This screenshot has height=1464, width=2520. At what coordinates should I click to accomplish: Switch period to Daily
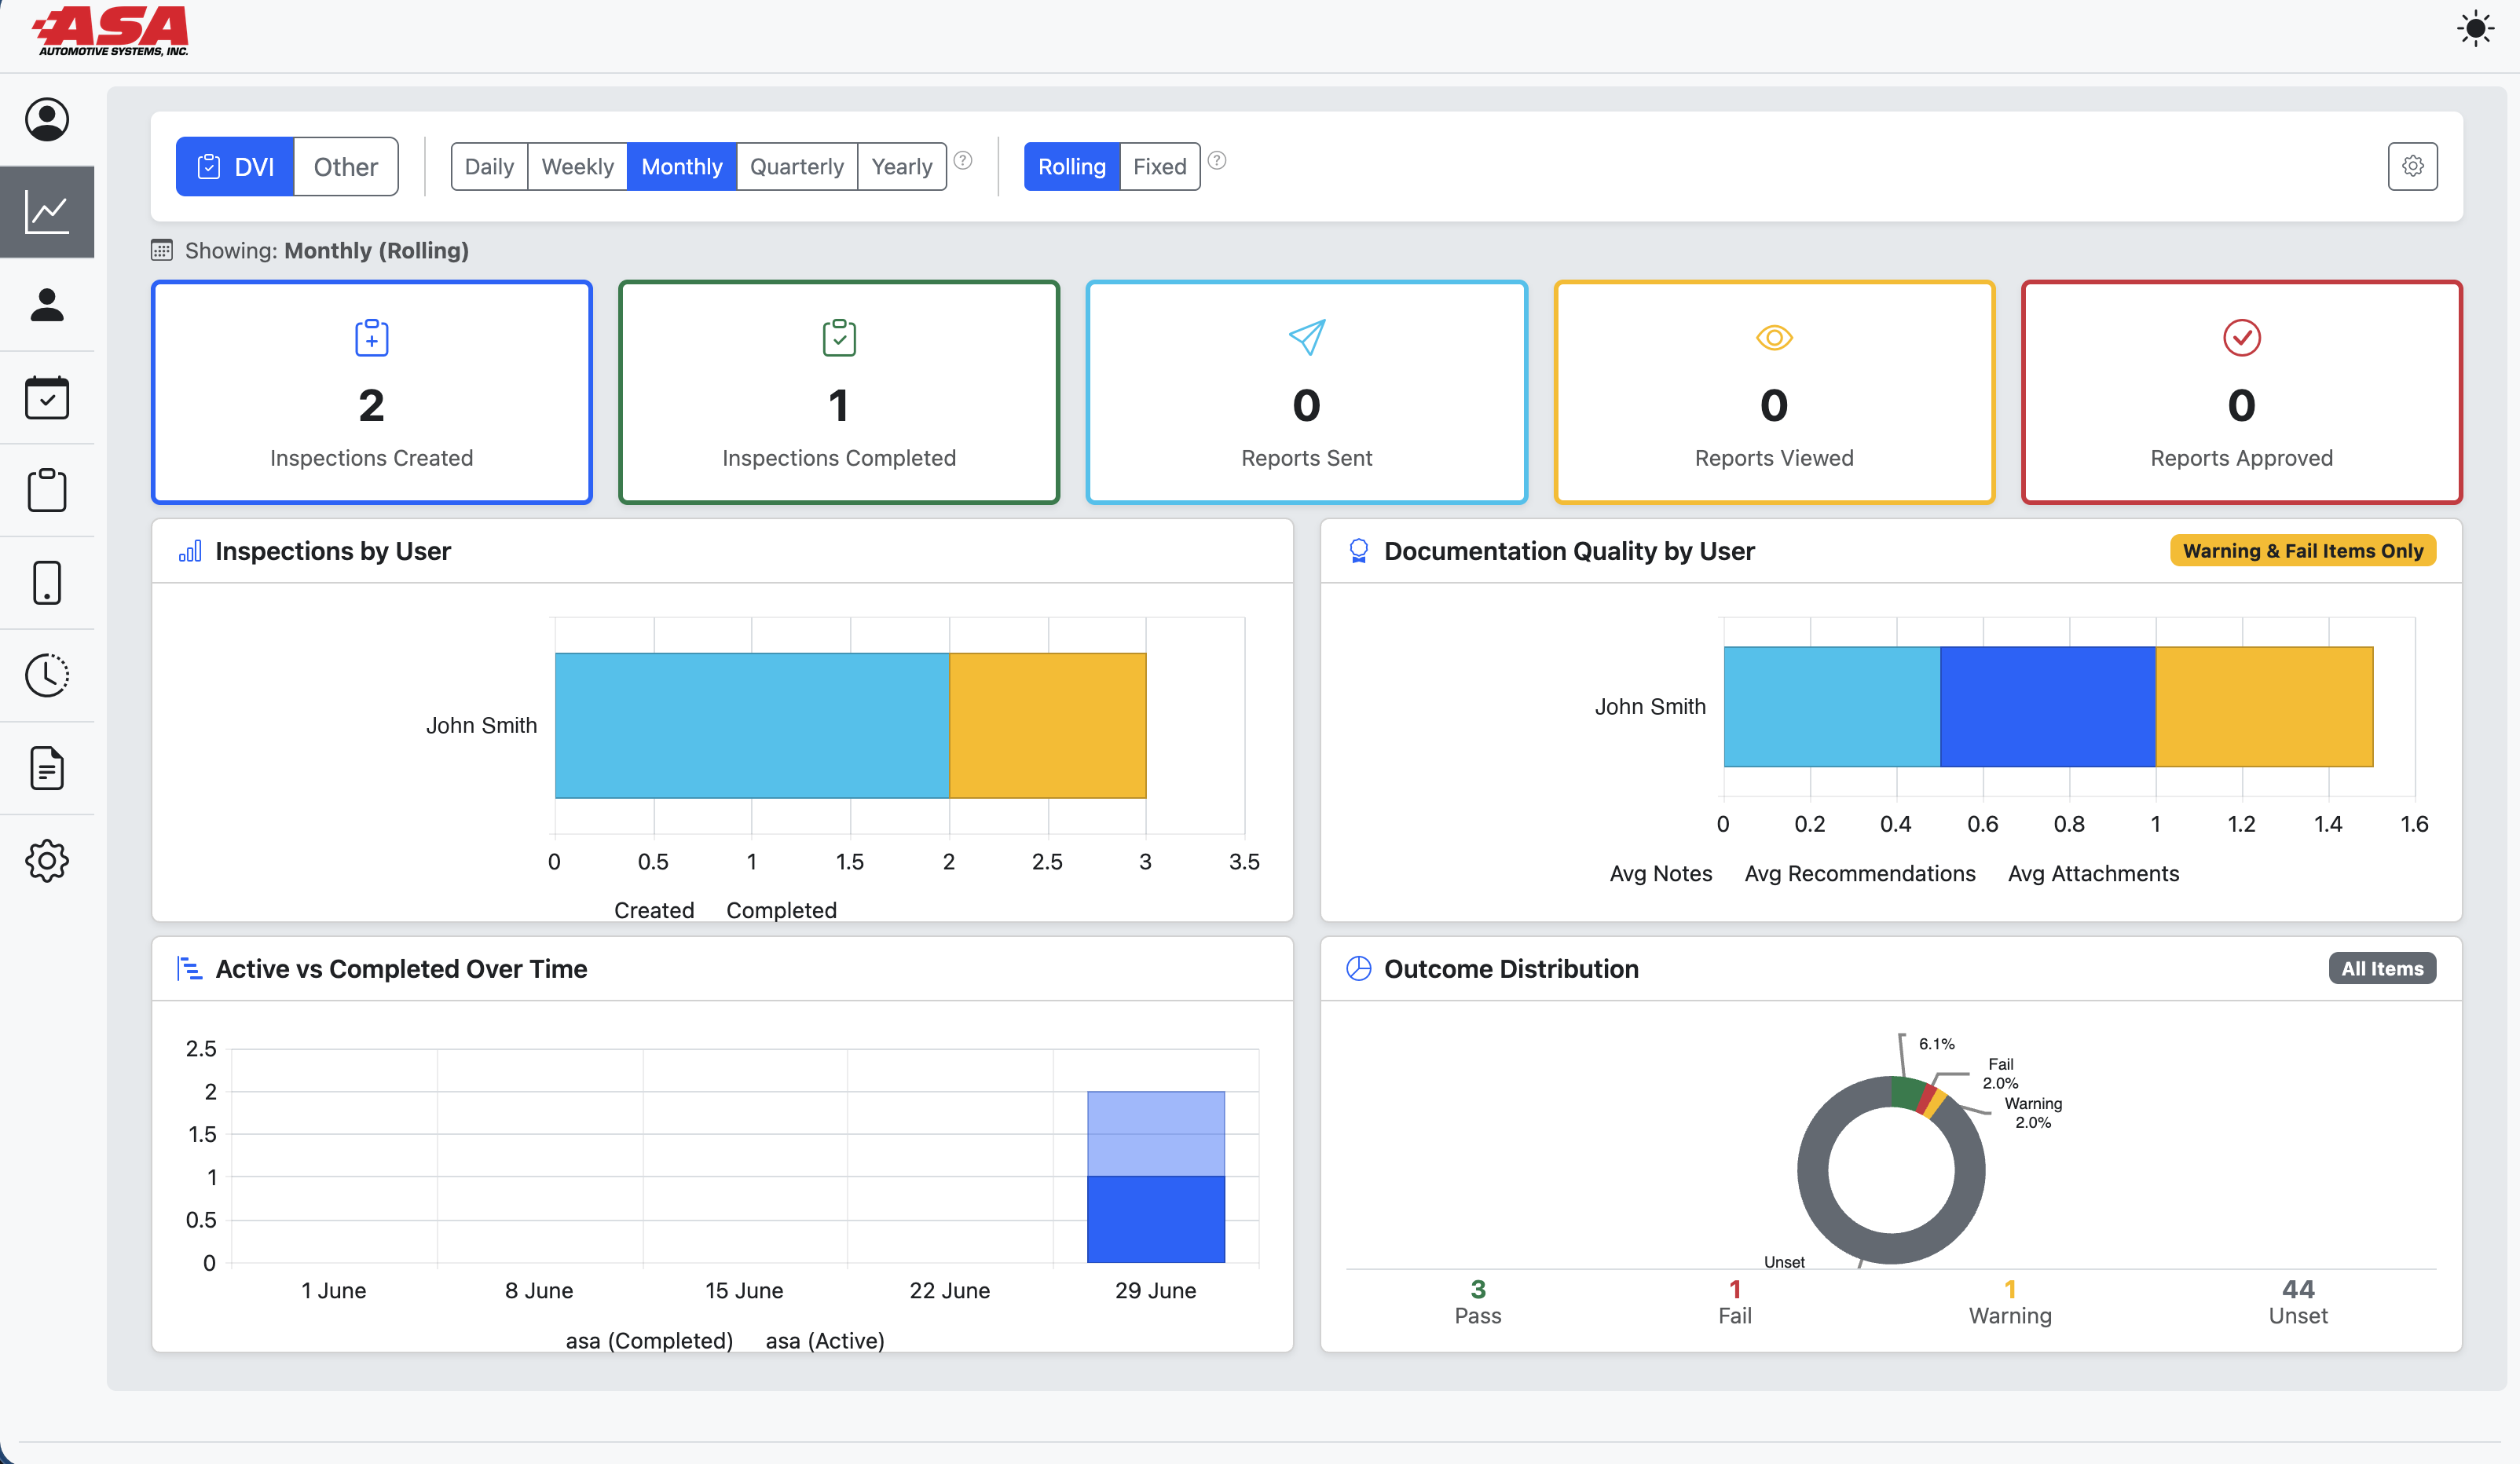point(489,166)
